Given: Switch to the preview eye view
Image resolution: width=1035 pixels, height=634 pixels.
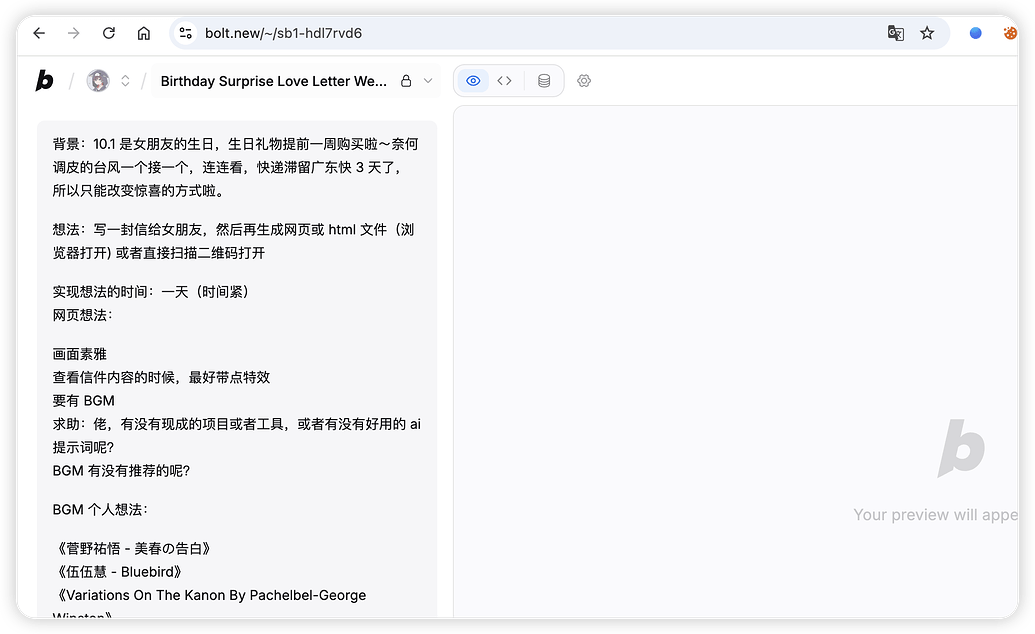Looking at the screenshot, I should click(x=473, y=81).
